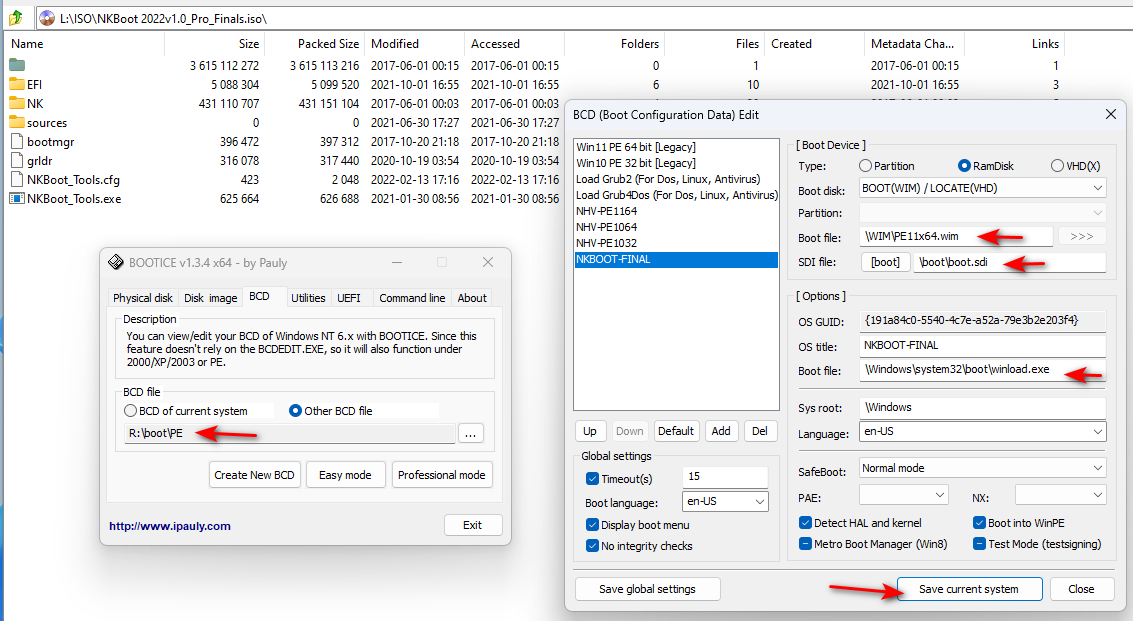Click Save global settings button

click(647, 589)
